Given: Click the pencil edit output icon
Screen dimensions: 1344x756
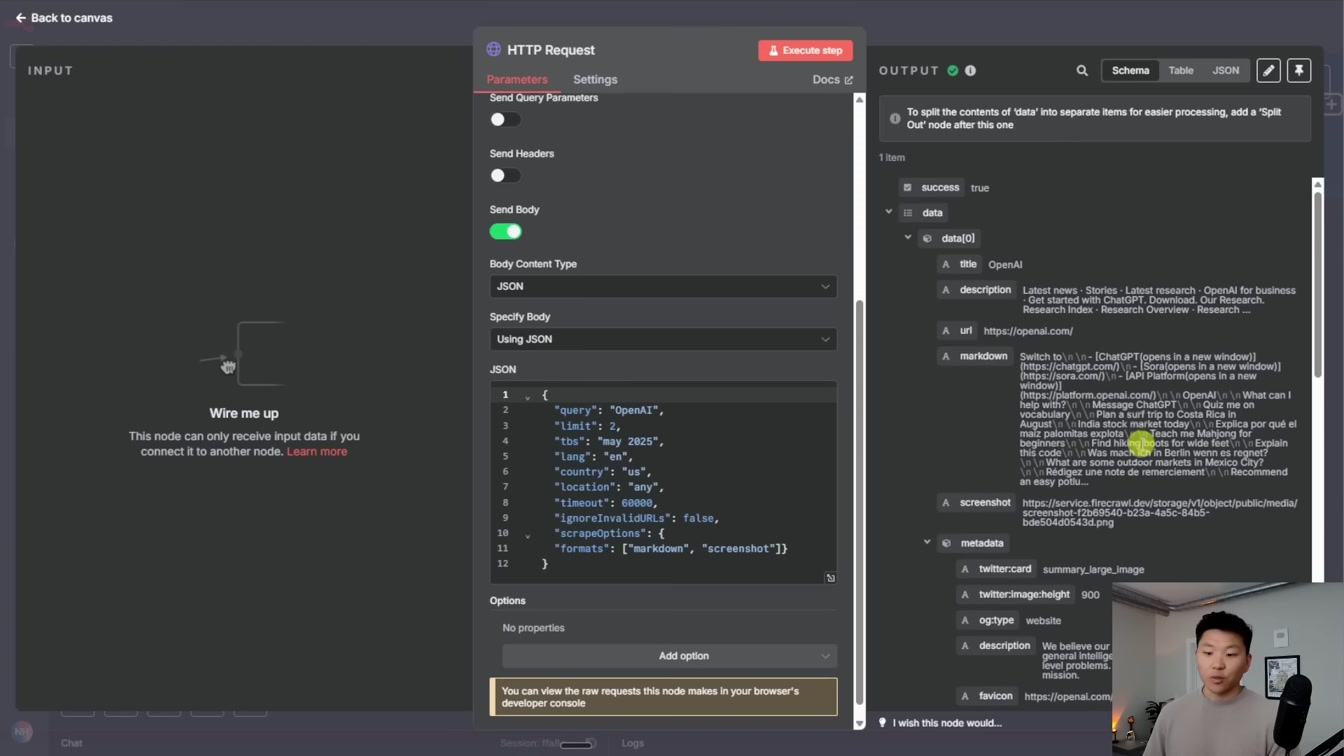Looking at the screenshot, I should pyautogui.click(x=1268, y=71).
